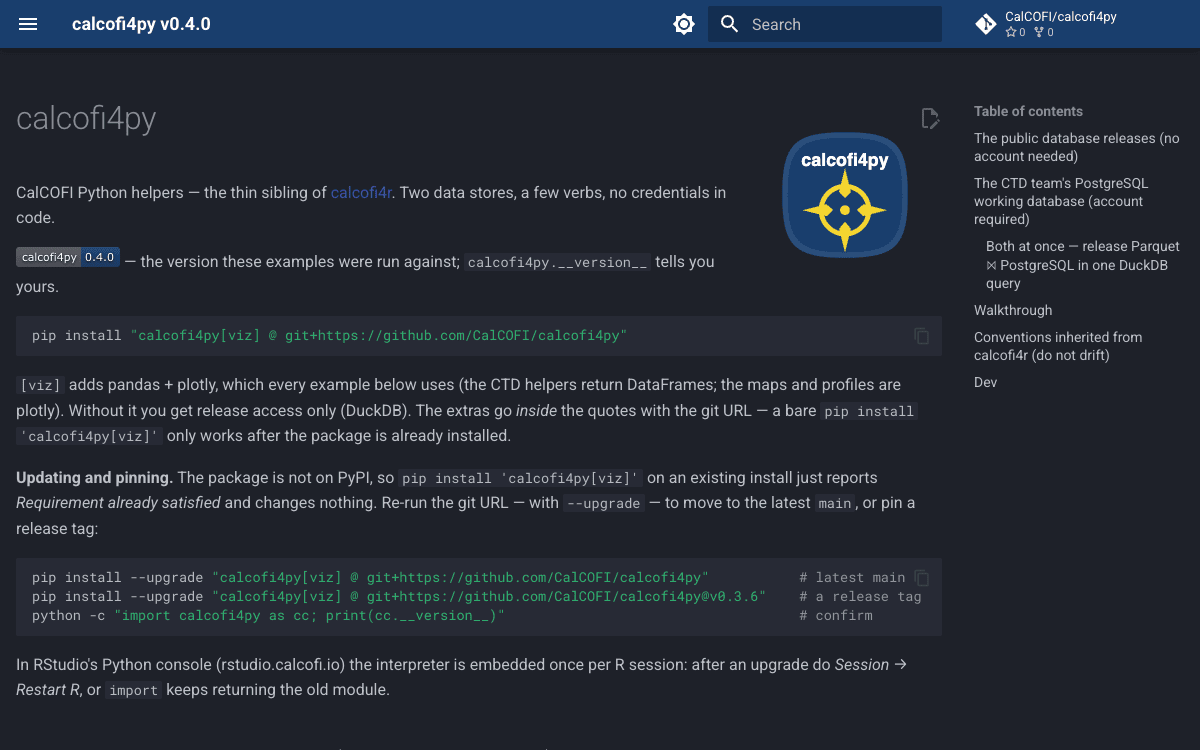Click the search magnifier icon
Screen dimensions: 1200x750
coord(730,24)
